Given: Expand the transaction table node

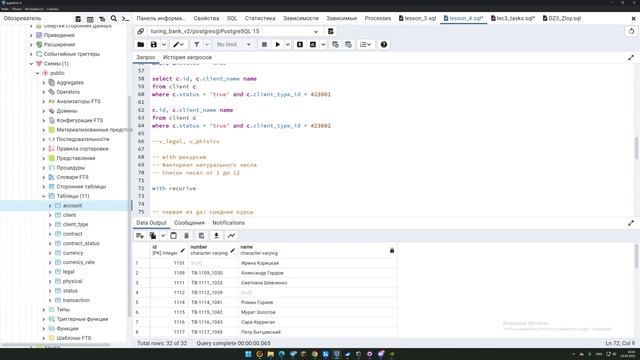Looking at the screenshot, I should click(50, 300).
